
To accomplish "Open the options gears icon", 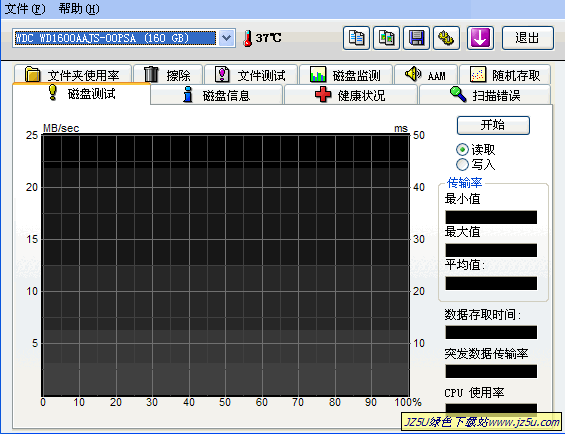I will [446, 38].
